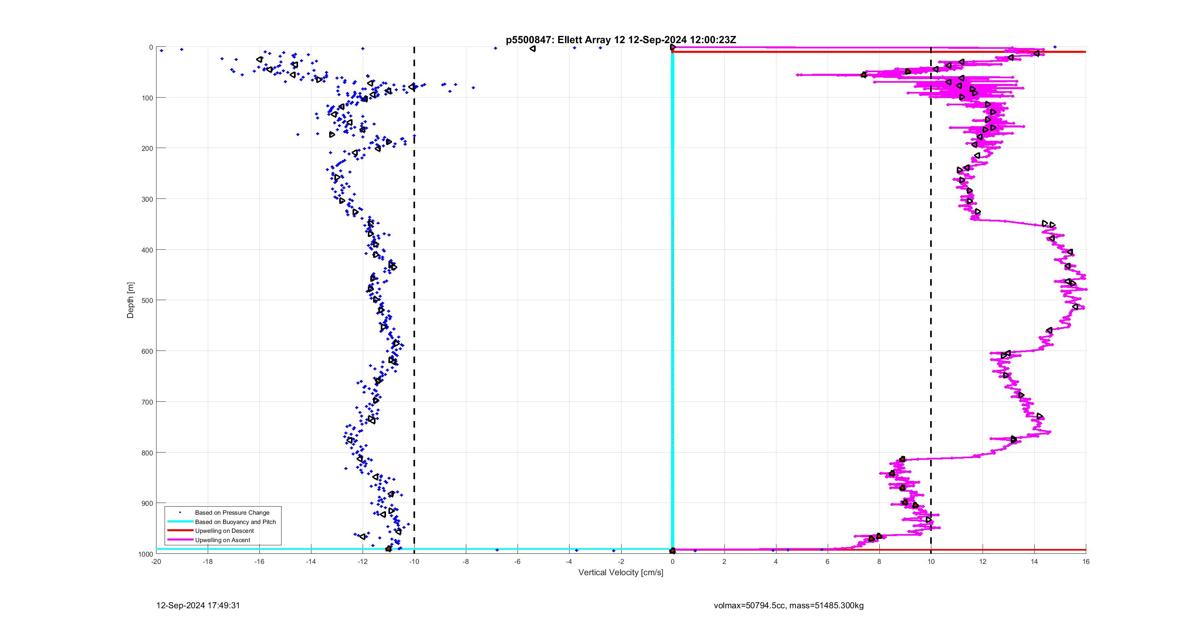Click x-axis tick label '-12'
1200x622 pixels.
pyautogui.click(x=363, y=561)
